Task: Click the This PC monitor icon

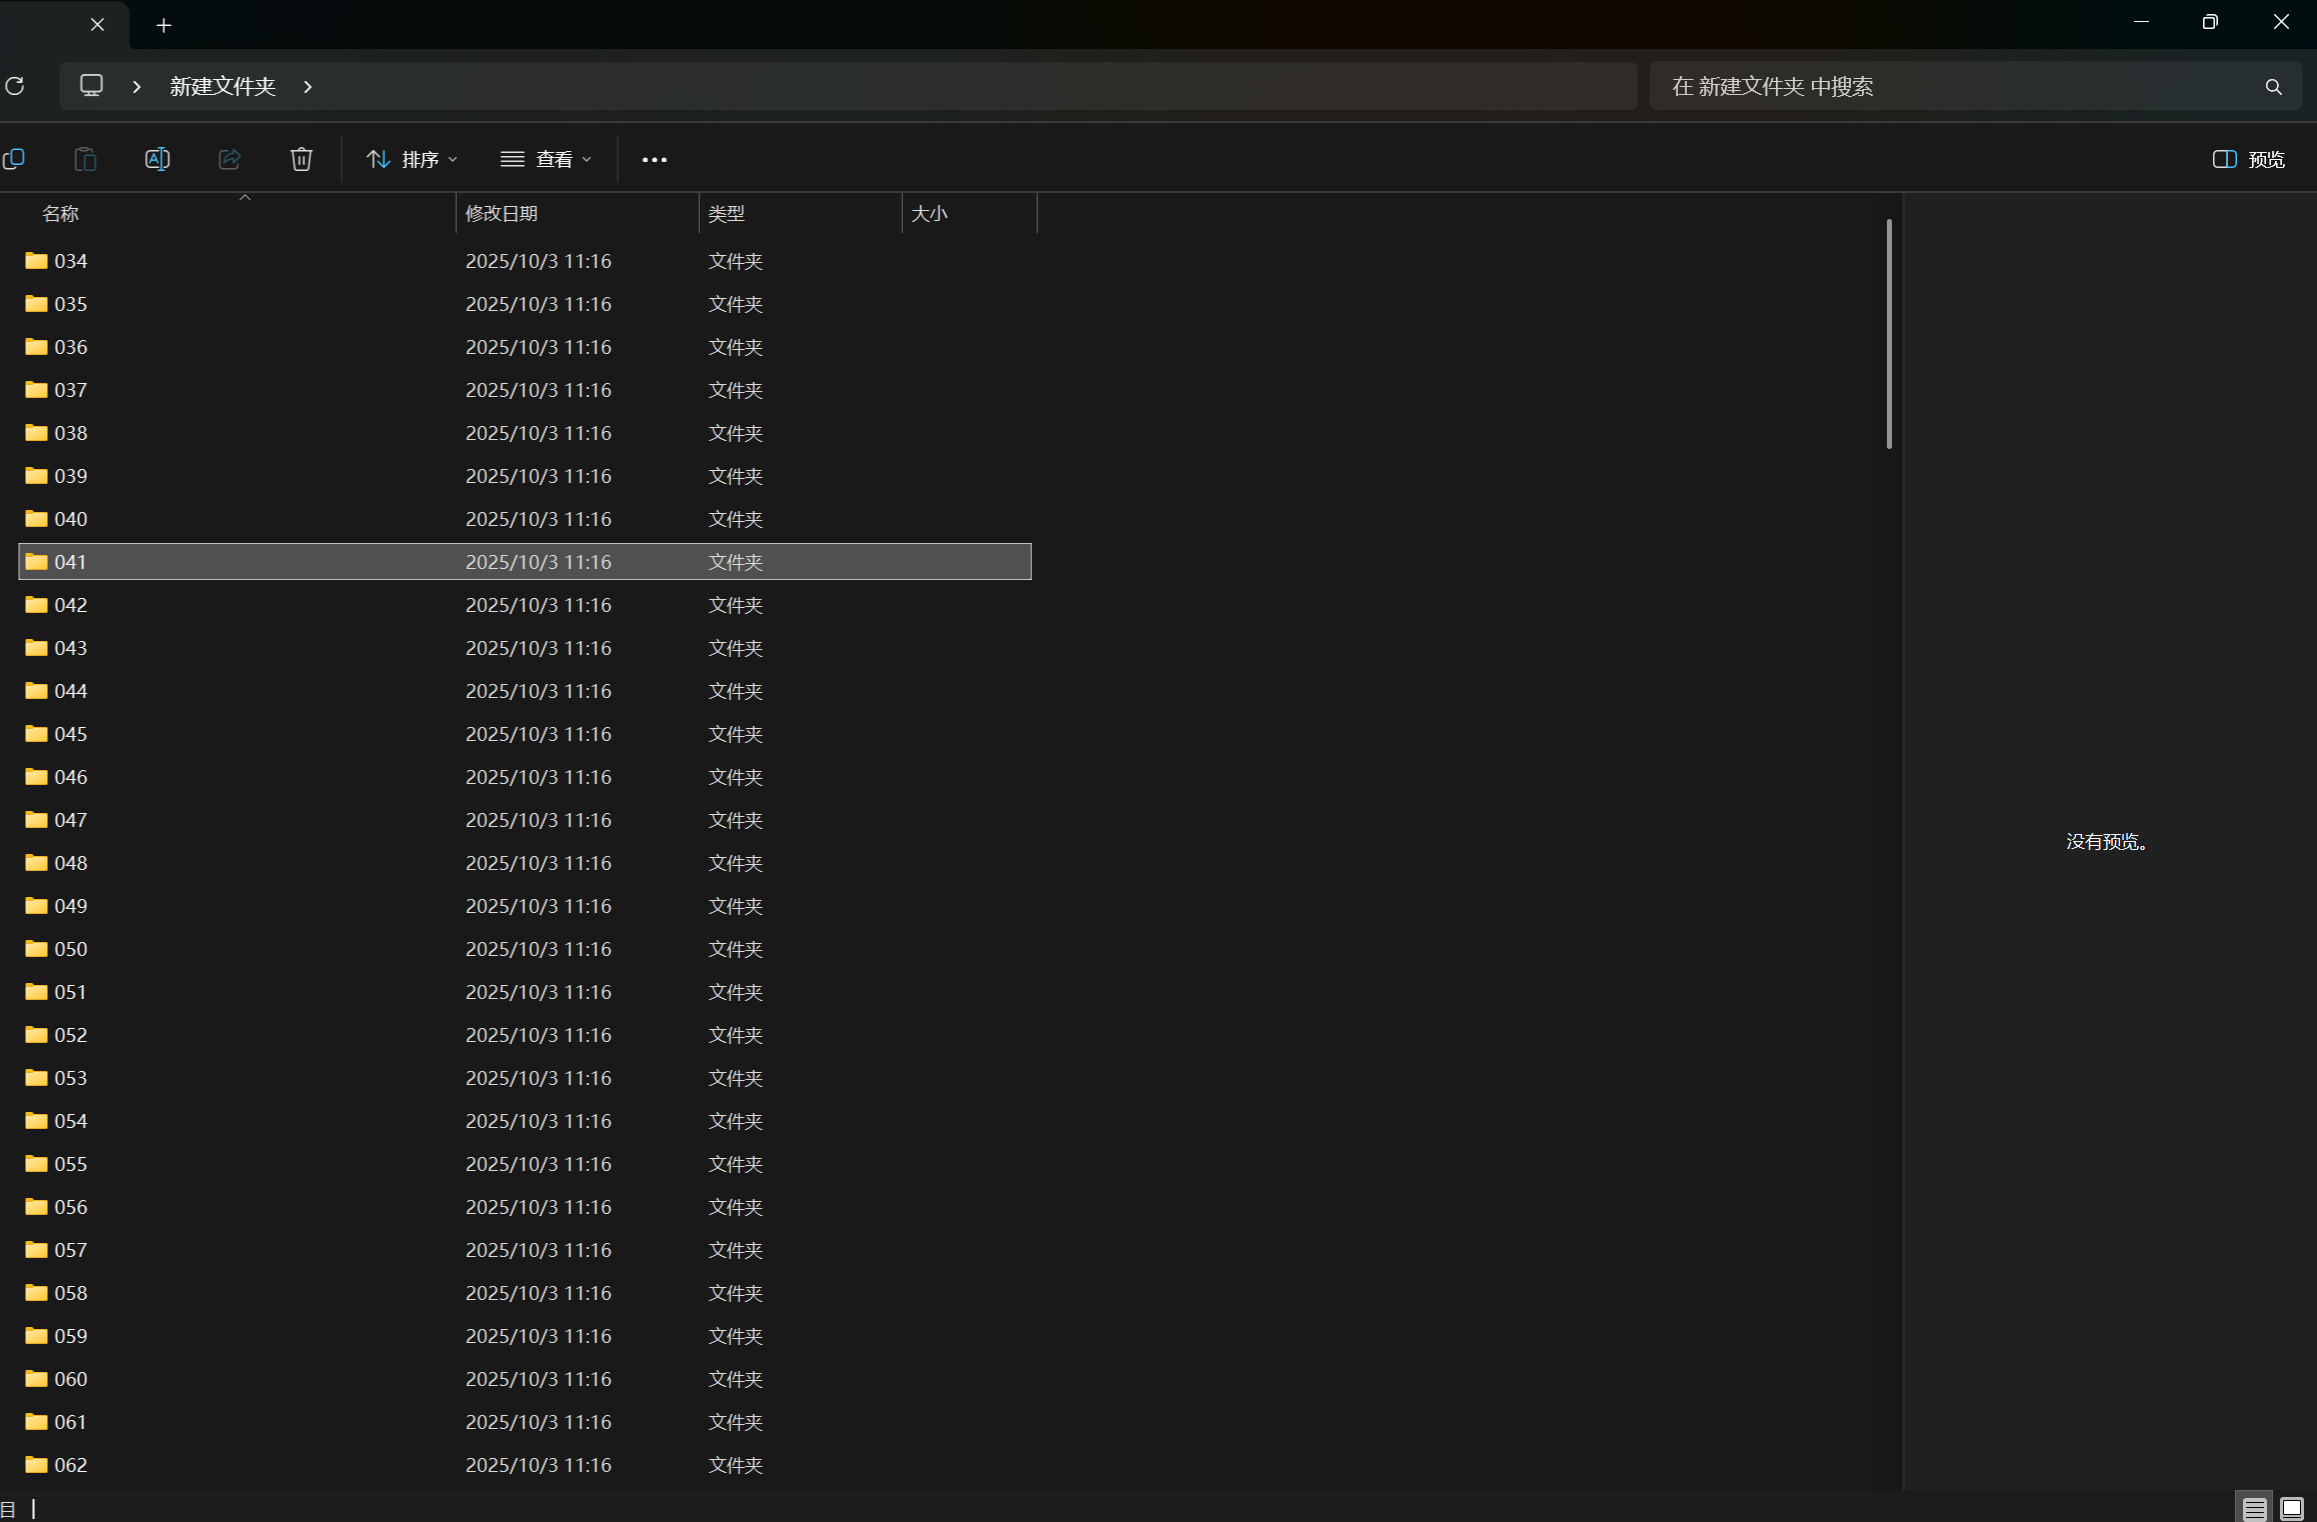Action: coord(91,86)
